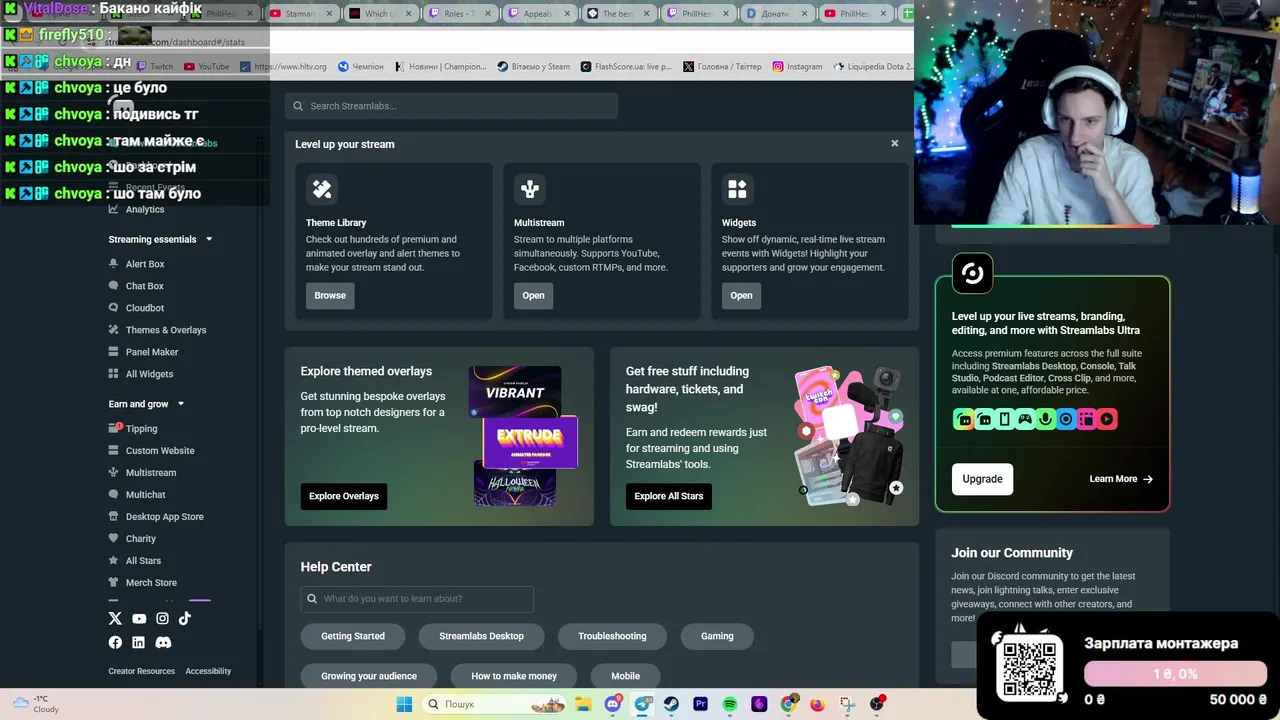The width and height of the screenshot is (1280, 720).
Task: Open Creator Resources footer link
Action: coord(142,671)
